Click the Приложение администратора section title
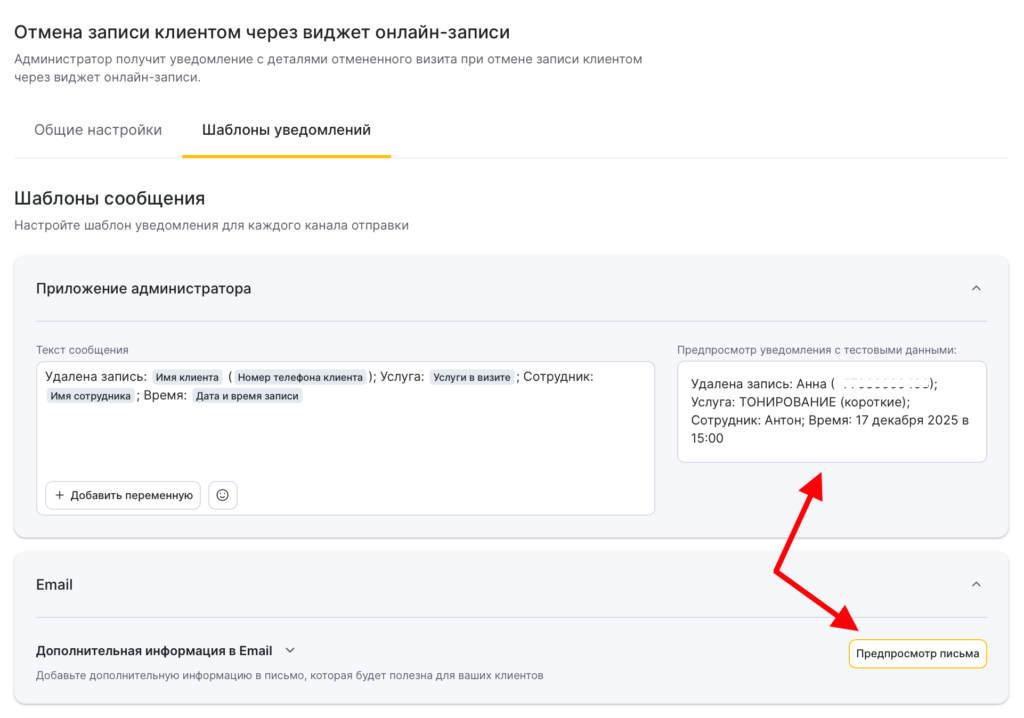 [x=143, y=288]
